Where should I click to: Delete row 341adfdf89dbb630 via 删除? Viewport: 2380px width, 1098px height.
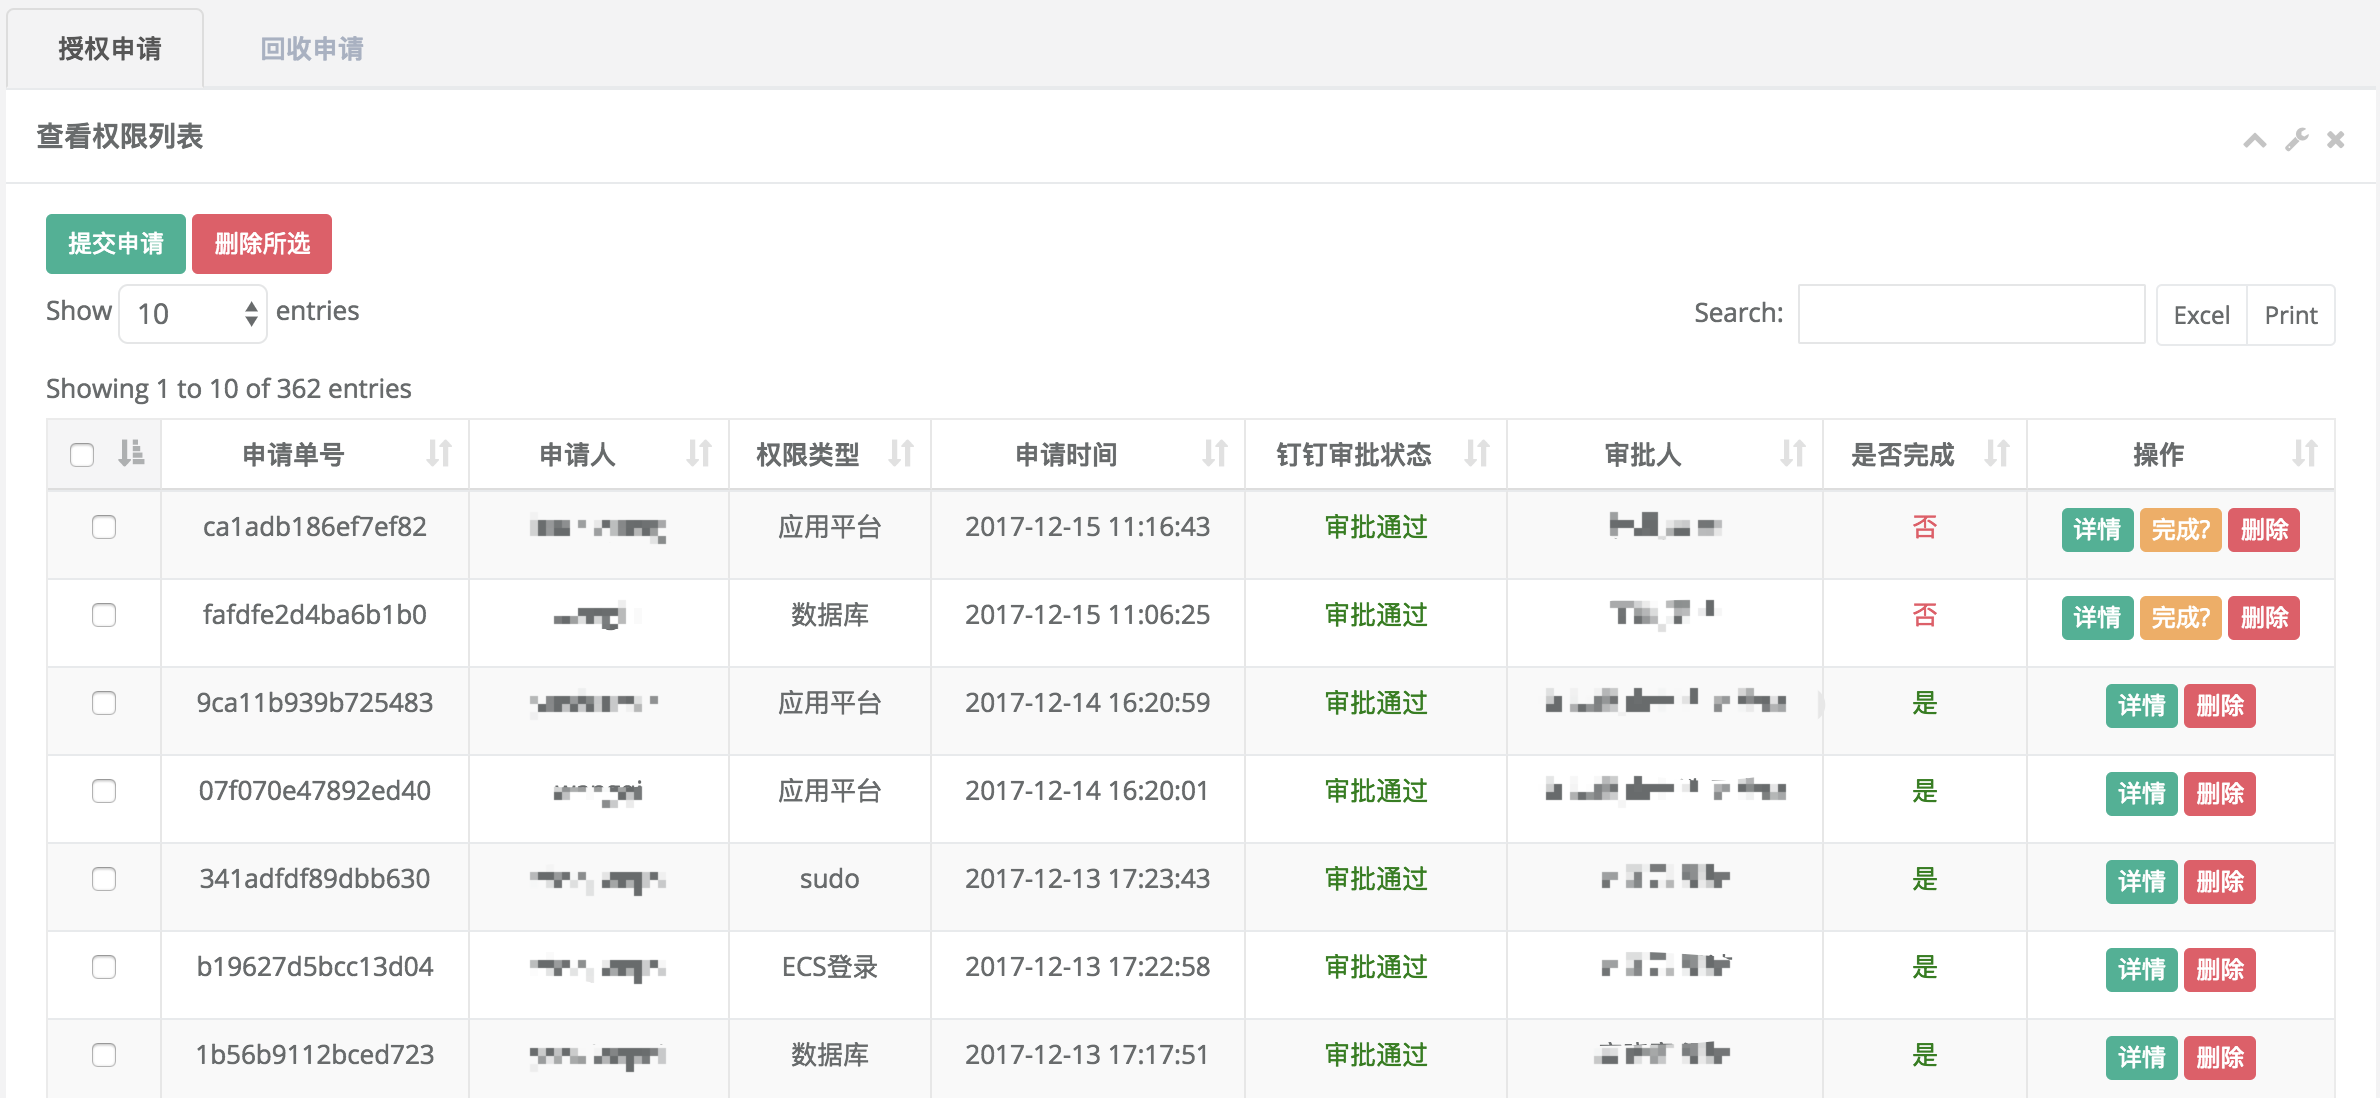point(2220,882)
